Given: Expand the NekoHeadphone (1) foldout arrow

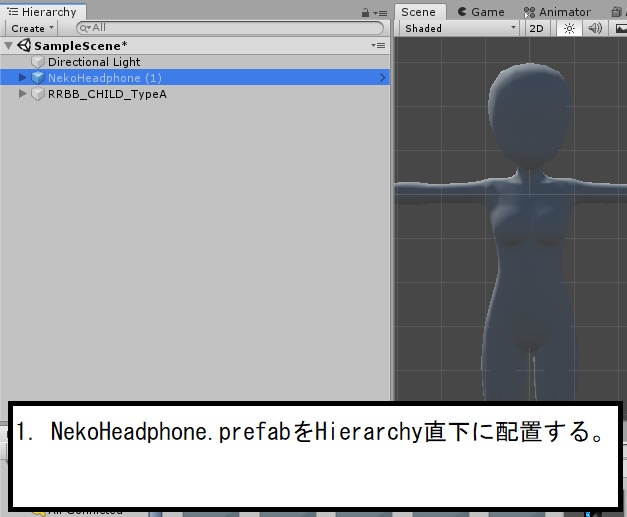Looking at the screenshot, I should 23,78.
